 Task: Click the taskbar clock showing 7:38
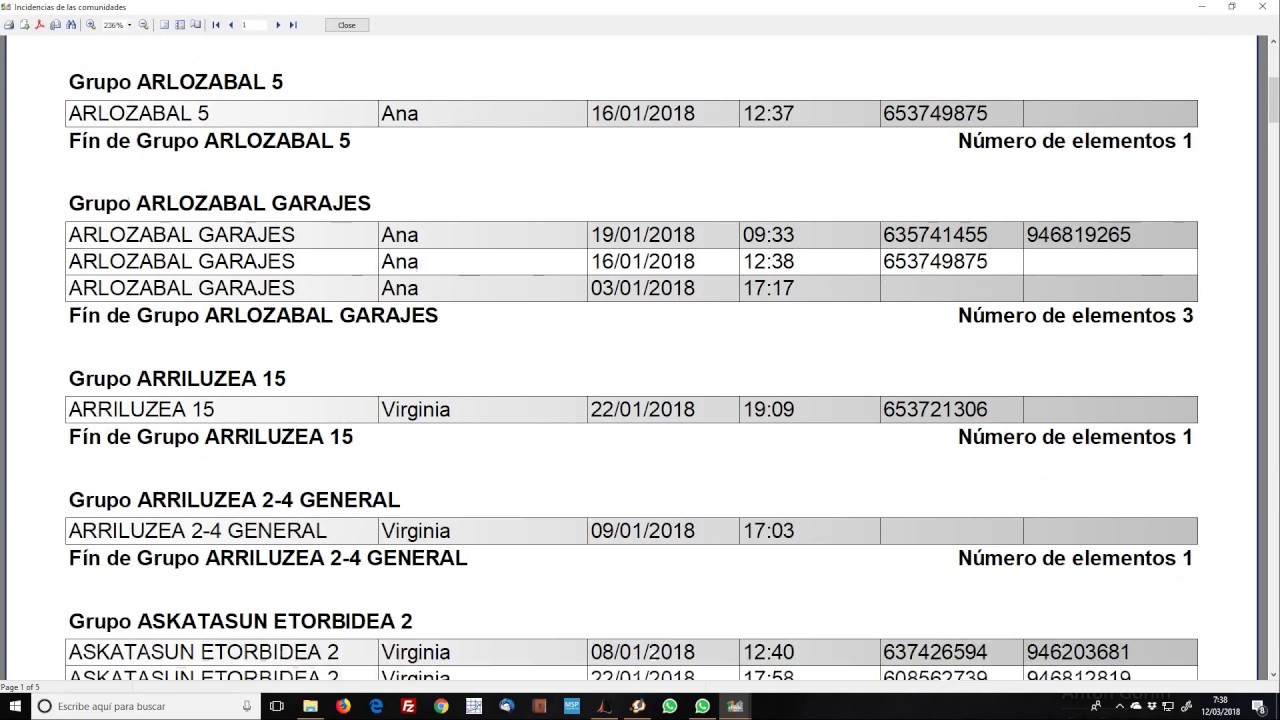(1220, 706)
